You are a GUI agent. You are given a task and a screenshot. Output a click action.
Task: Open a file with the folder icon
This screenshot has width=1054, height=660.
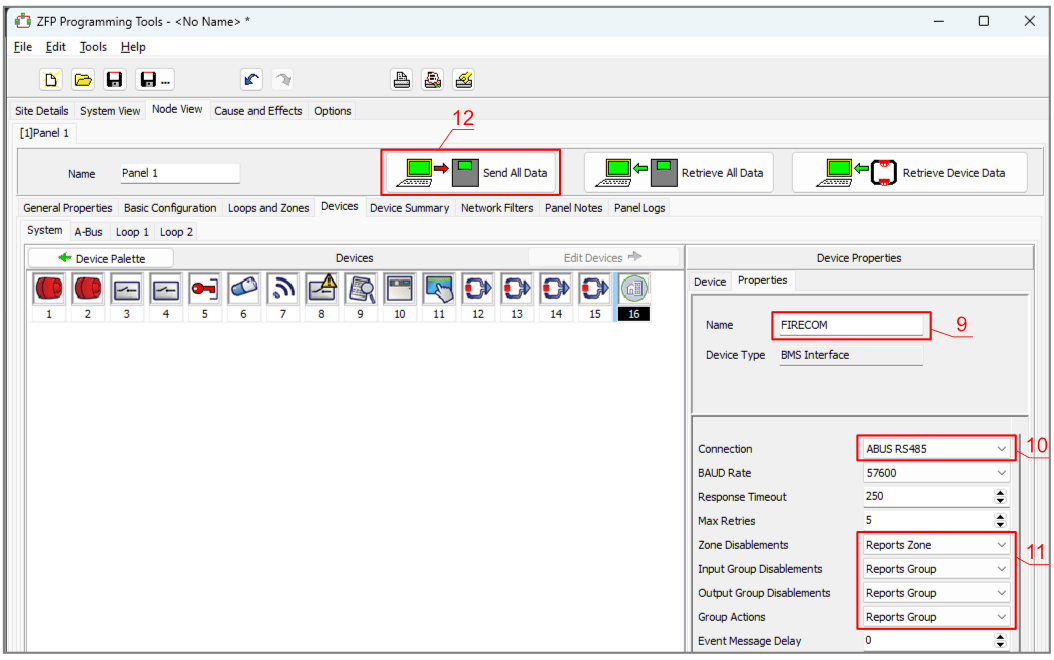pos(83,80)
